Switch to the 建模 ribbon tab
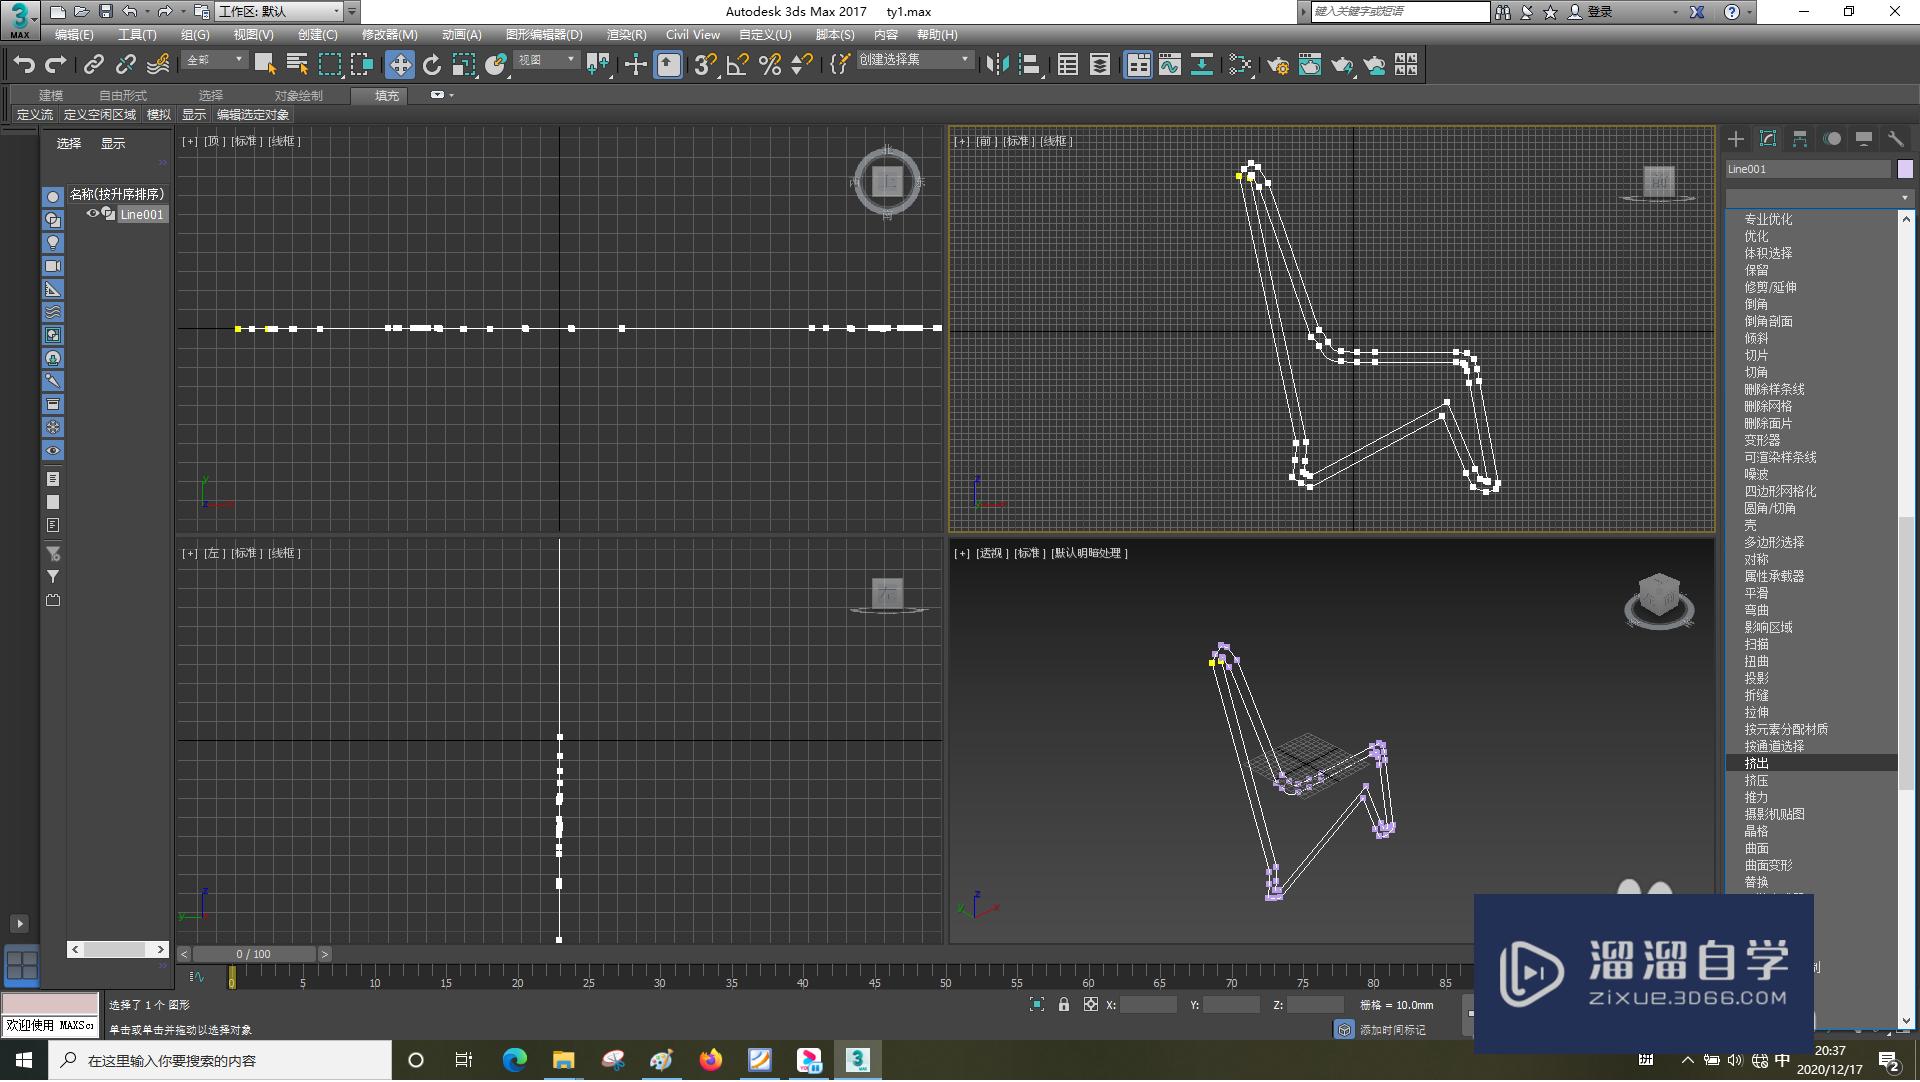The width and height of the screenshot is (1920, 1082). [51, 96]
